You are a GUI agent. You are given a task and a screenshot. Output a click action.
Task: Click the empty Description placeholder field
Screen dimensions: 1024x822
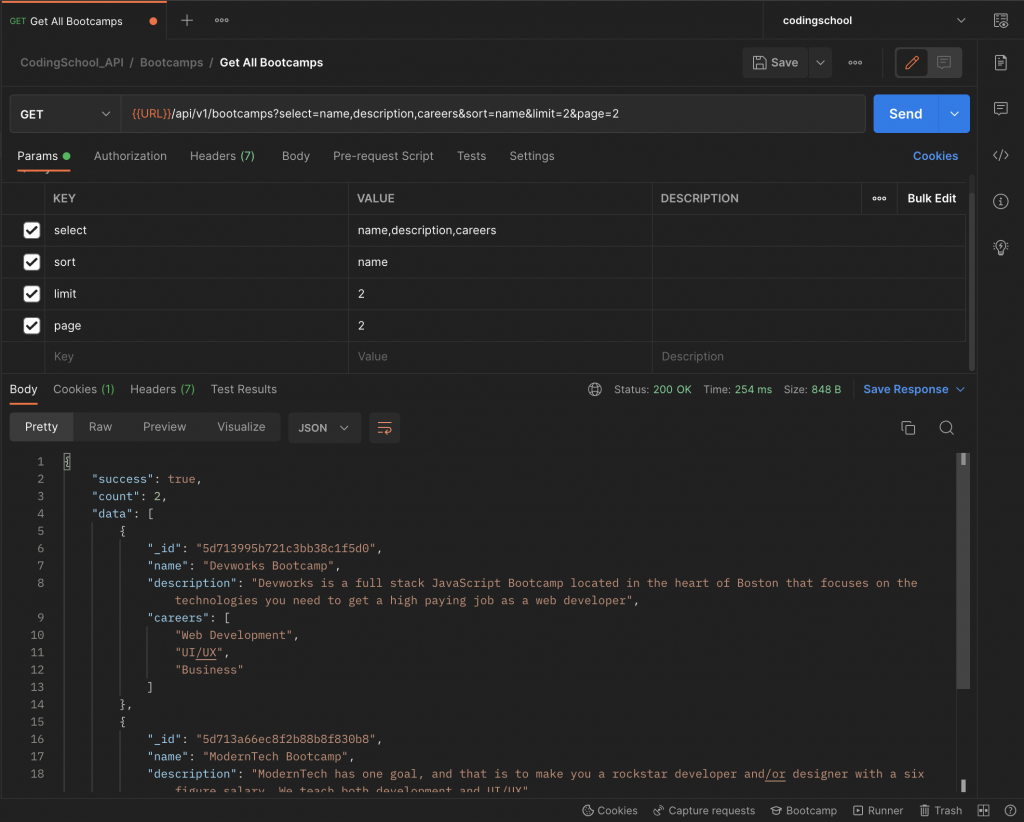click(809, 356)
